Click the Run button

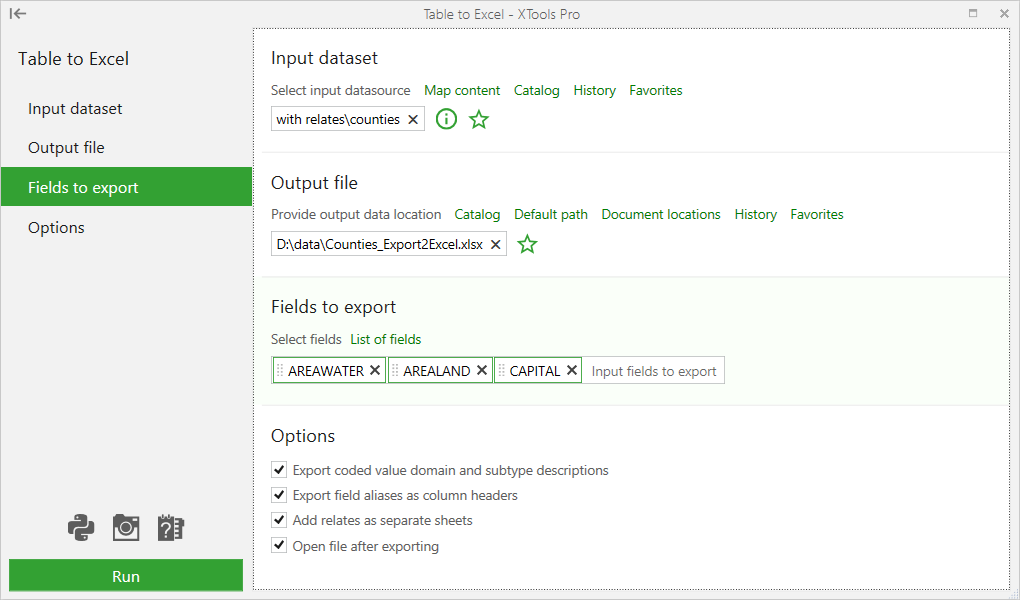126,575
